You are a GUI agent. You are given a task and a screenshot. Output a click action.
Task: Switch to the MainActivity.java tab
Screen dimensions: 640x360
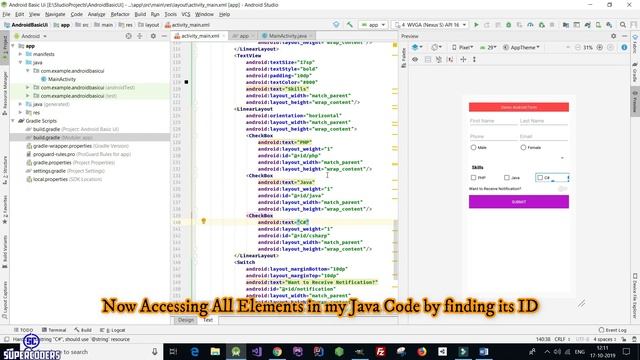288,36
